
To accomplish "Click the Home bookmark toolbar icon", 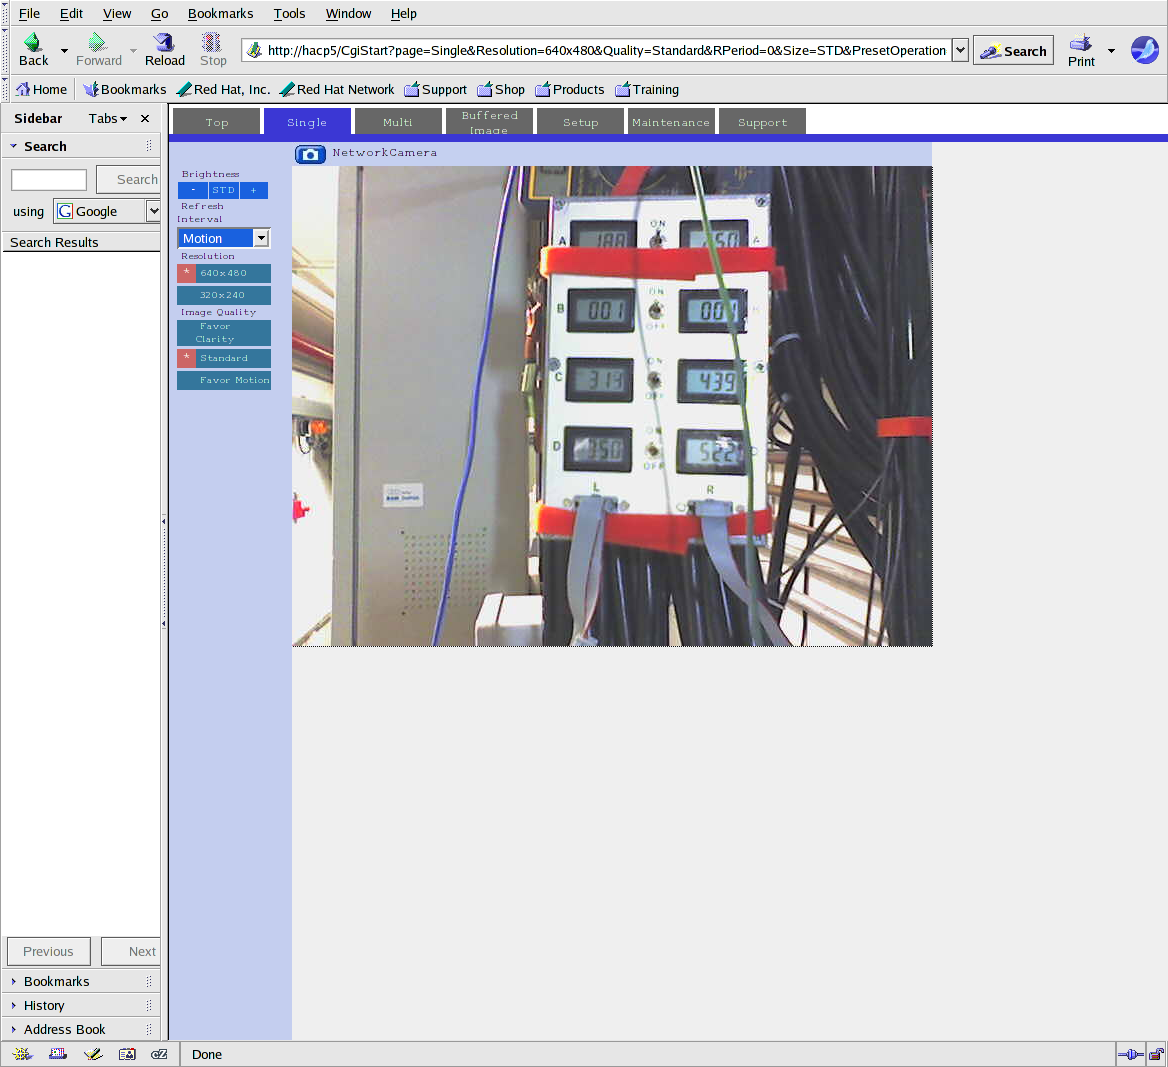I will coord(23,89).
